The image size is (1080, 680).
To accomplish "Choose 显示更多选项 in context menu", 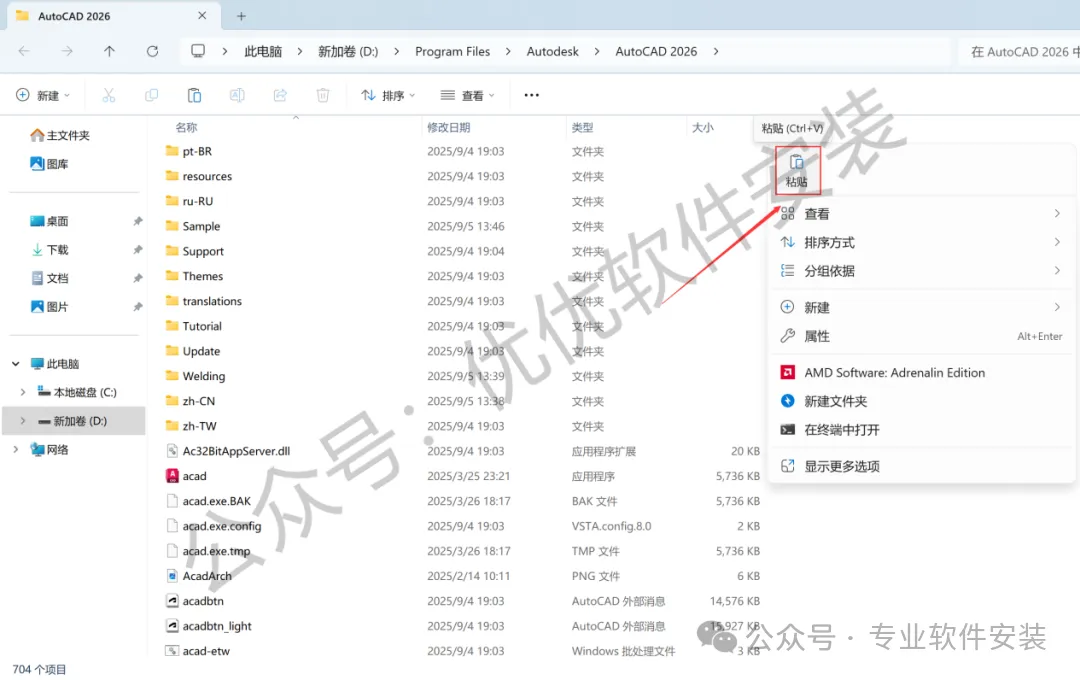I will (922, 466).
